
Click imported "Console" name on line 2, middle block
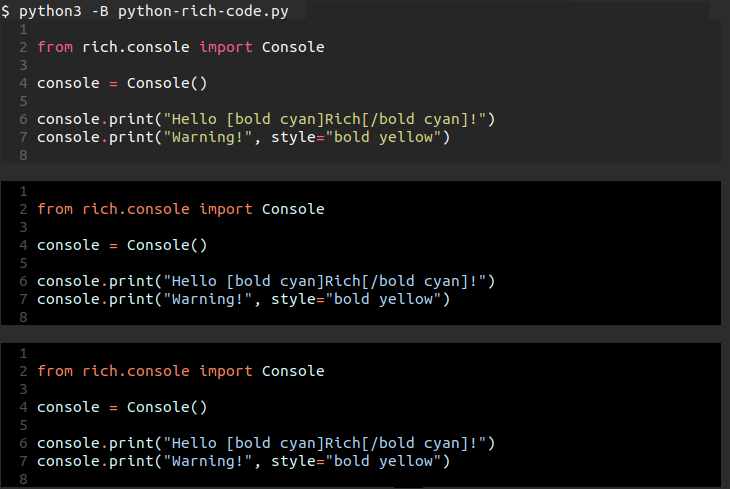tap(293, 209)
